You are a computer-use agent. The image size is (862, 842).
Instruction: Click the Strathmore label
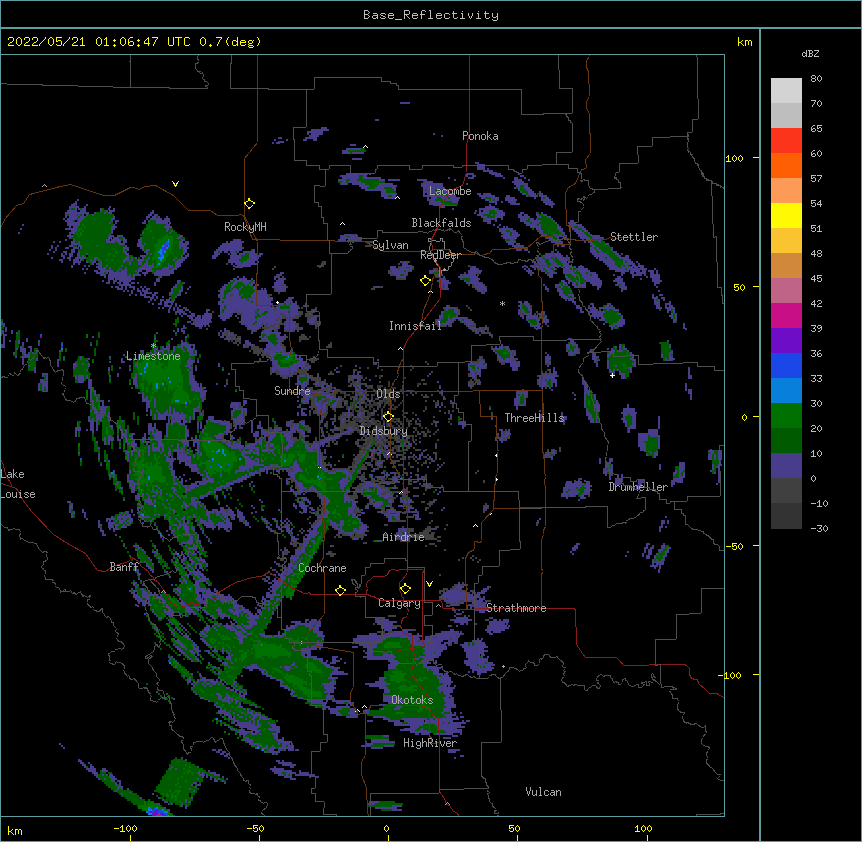516,608
